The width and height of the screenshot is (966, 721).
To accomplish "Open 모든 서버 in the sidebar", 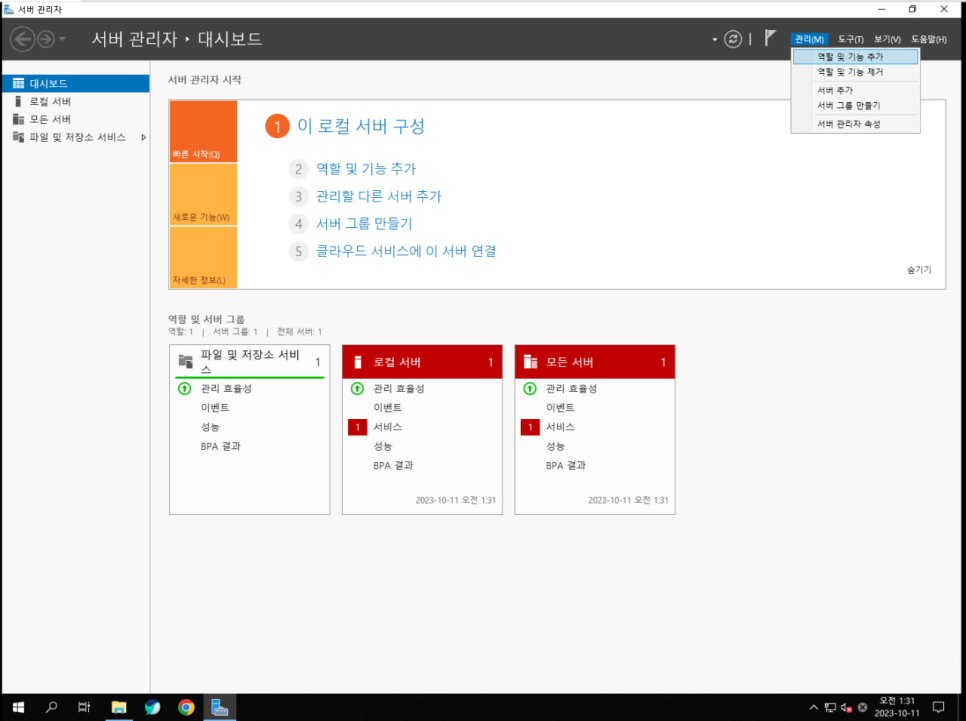I will (50, 119).
